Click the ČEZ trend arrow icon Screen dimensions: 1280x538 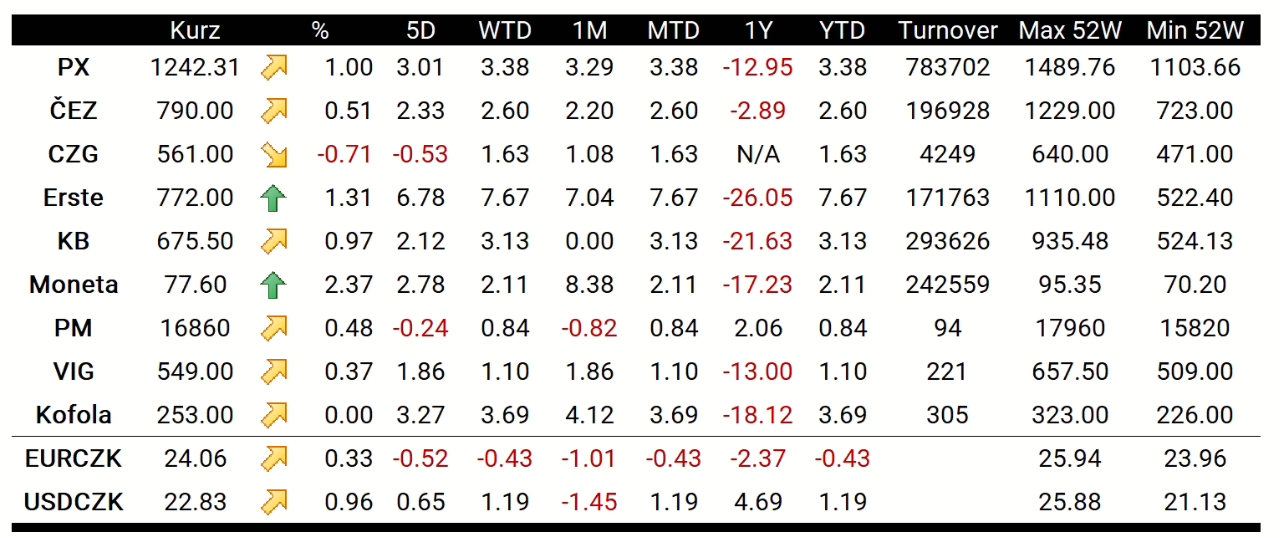pyautogui.click(x=273, y=111)
